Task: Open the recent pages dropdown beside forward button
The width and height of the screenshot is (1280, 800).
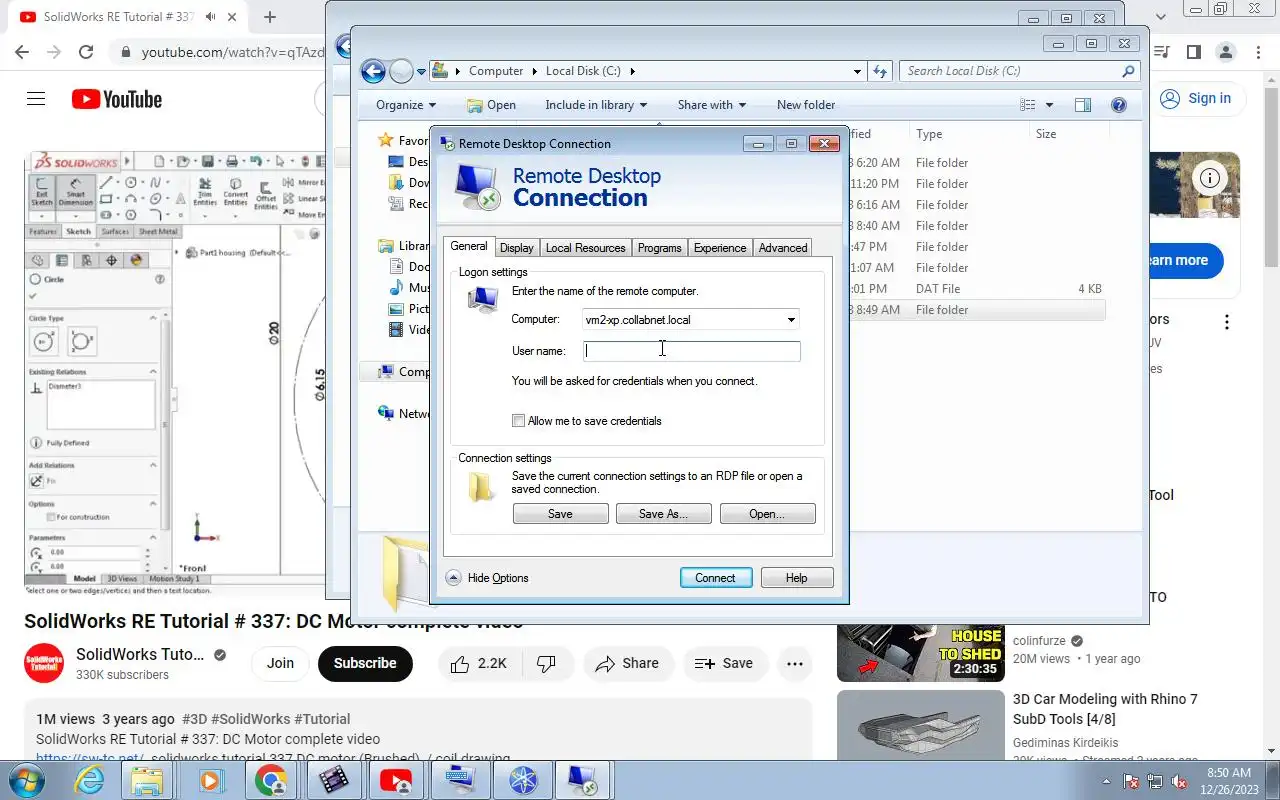Action: coord(422,71)
